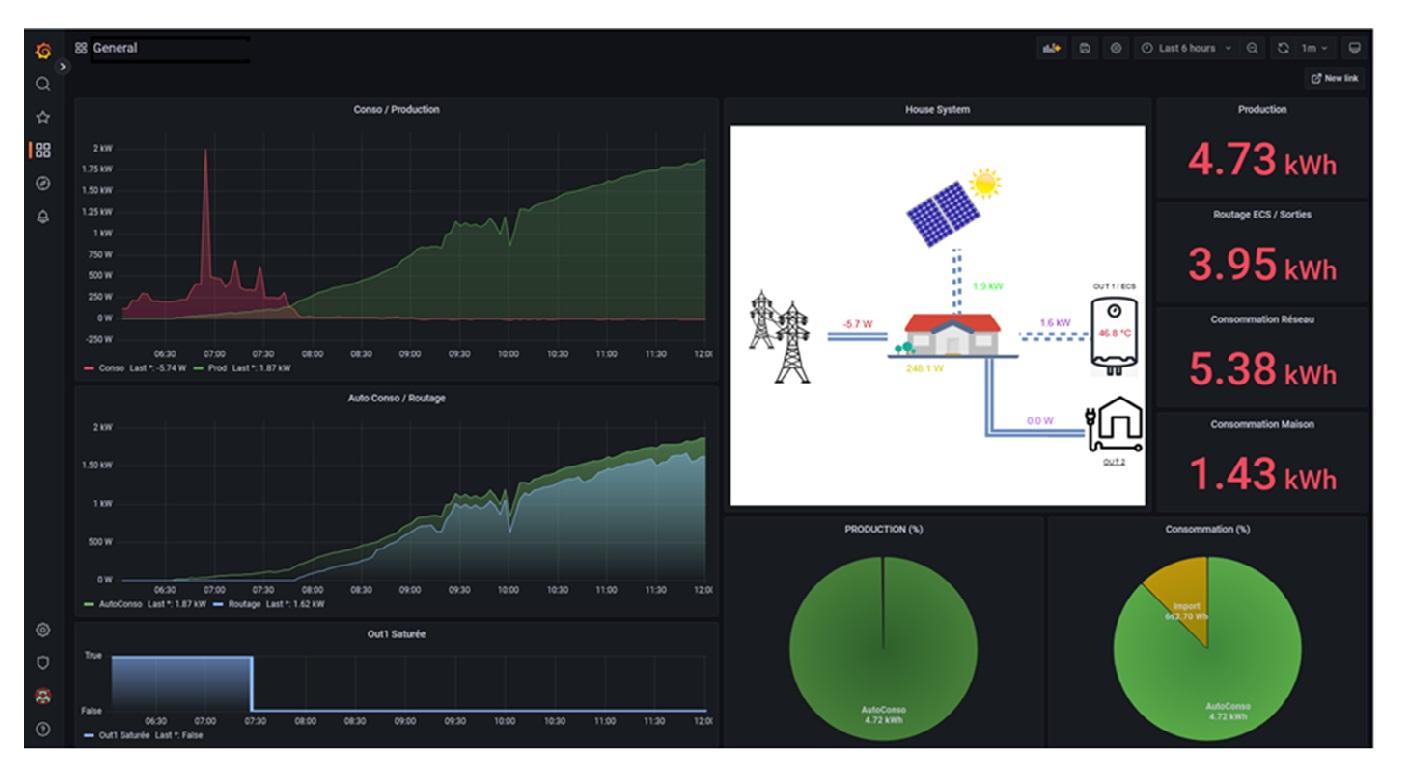This screenshot has height=772, width=1406.
Task: Open Starred dashboards star icon
Action: pos(43,117)
